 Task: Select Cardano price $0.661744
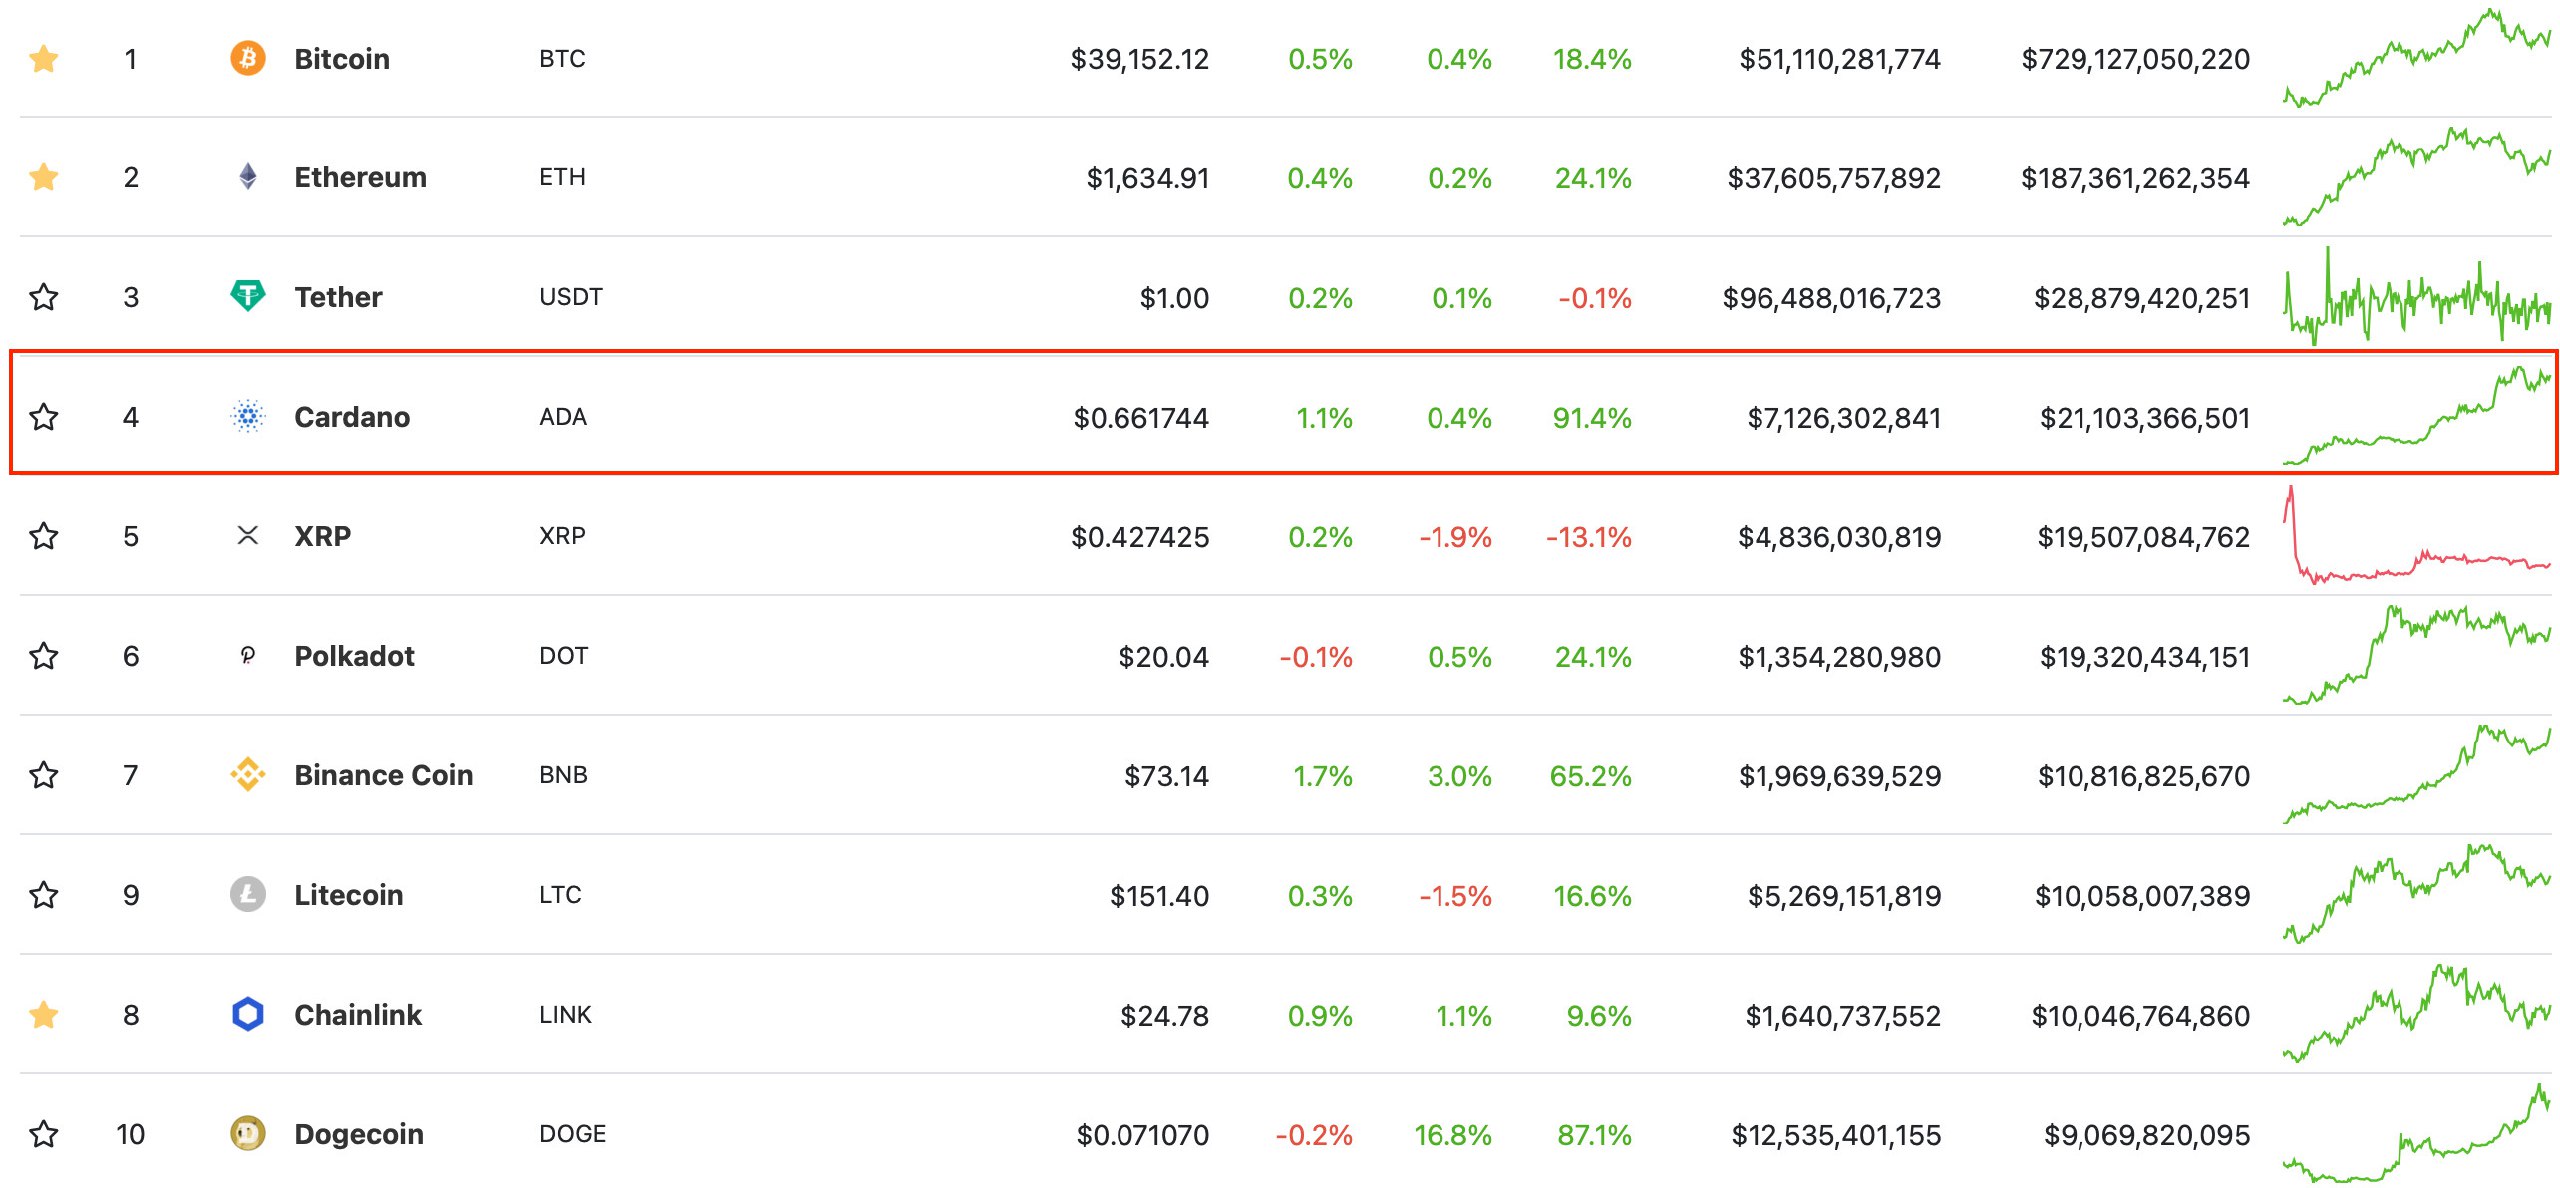coord(1141,418)
